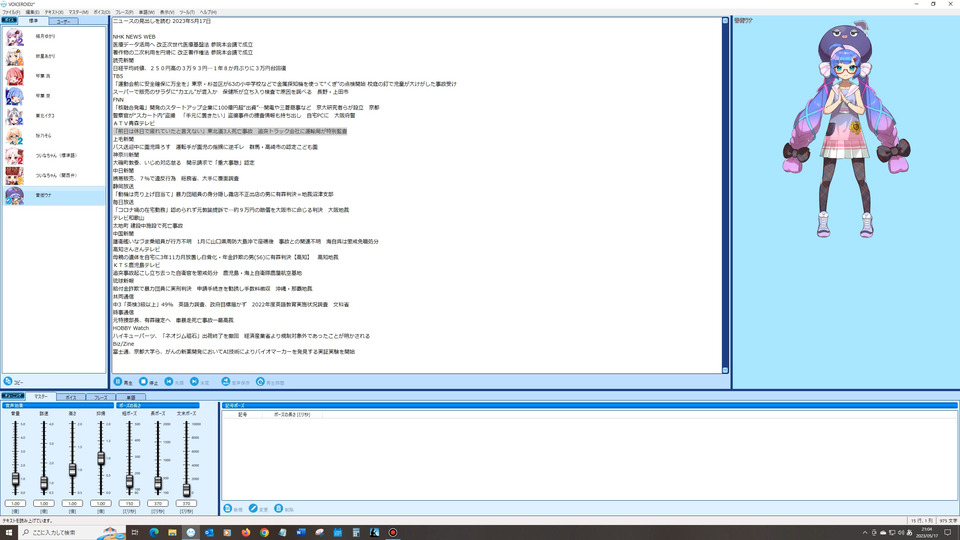Viewport: 960px width, 540px height.
Task: Click the NHK NEWS WEB line
Action: point(134,37)
